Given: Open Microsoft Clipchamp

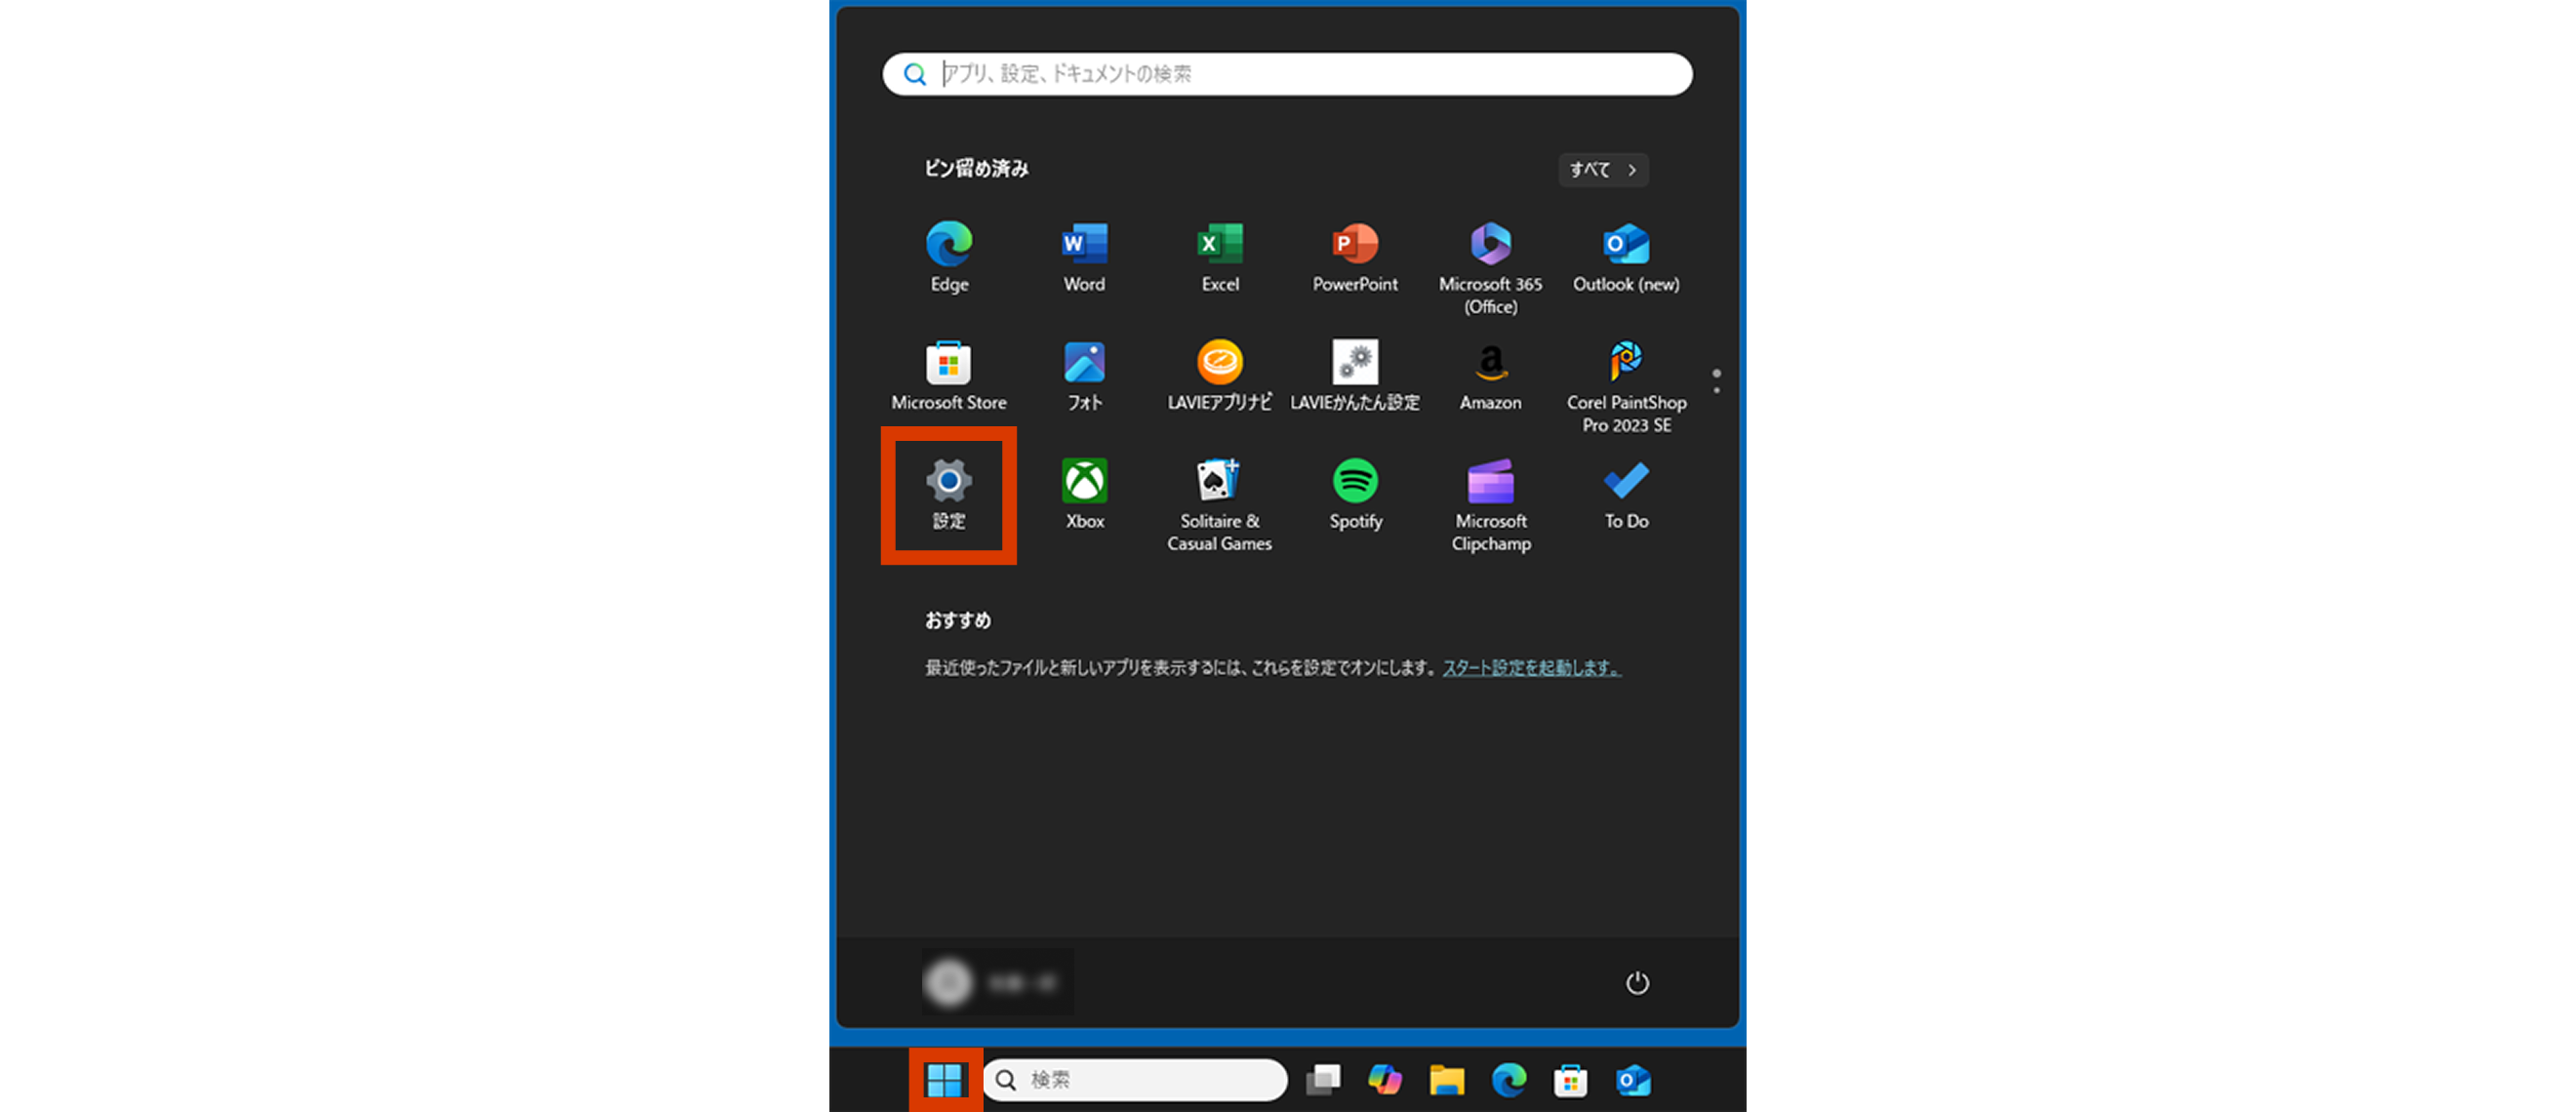Looking at the screenshot, I should [1490, 505].
